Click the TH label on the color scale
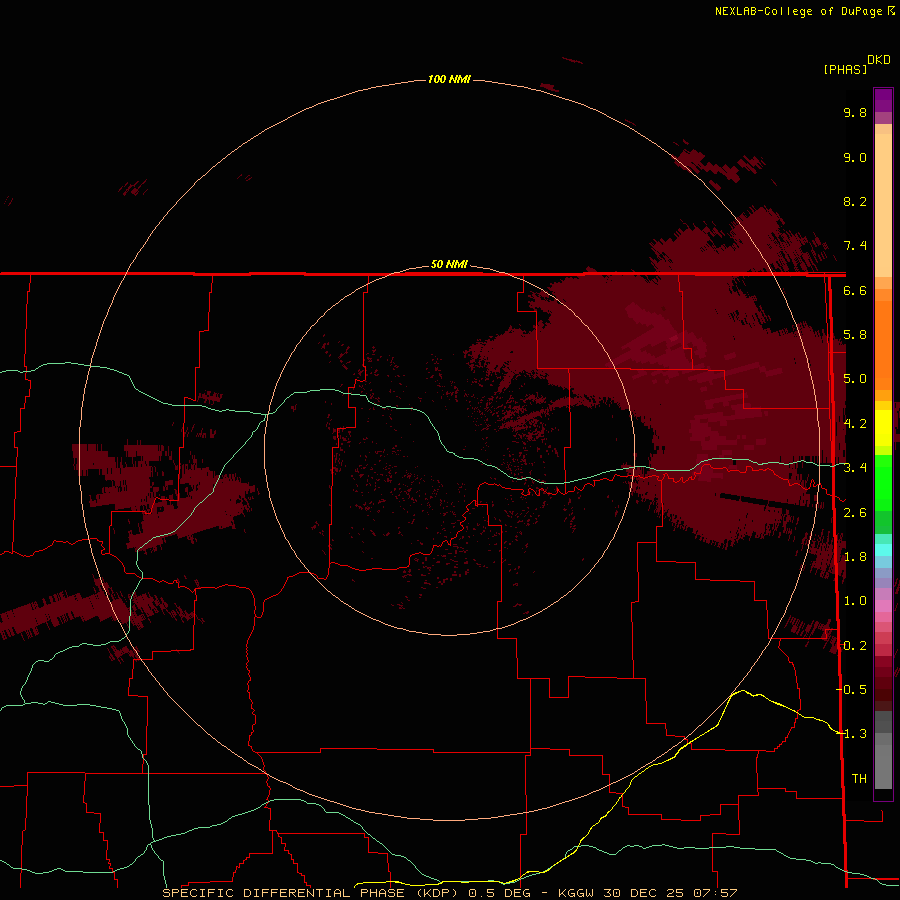This screenshot has width=900, height=900. click(x=859, y=779)
